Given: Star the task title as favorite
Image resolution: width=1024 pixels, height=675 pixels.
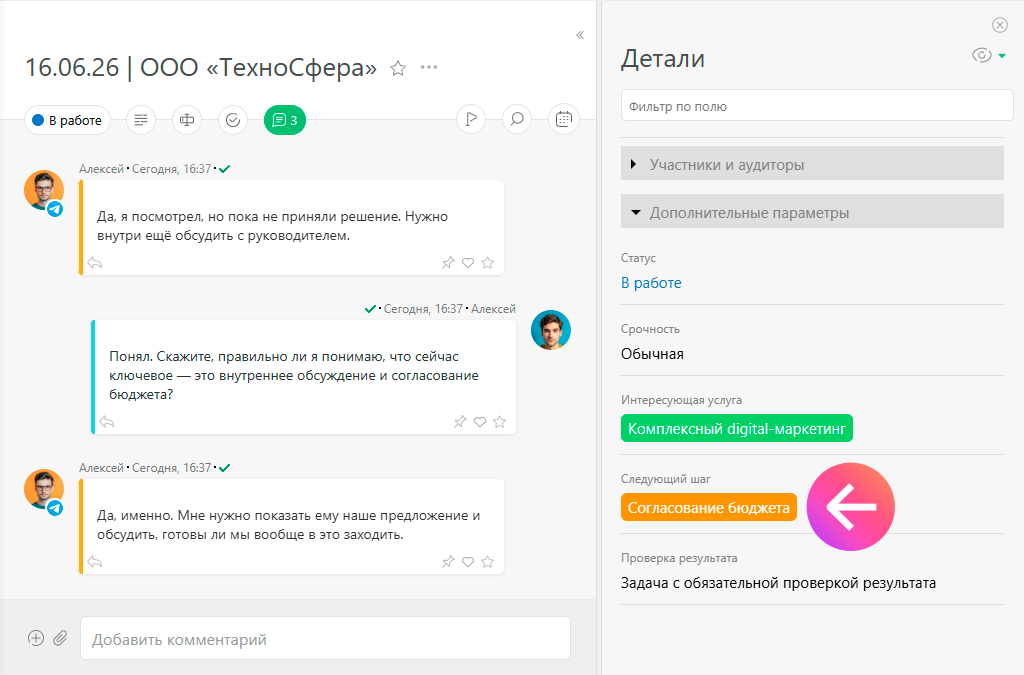Looking at the screenshot, I should click(398, 68).
